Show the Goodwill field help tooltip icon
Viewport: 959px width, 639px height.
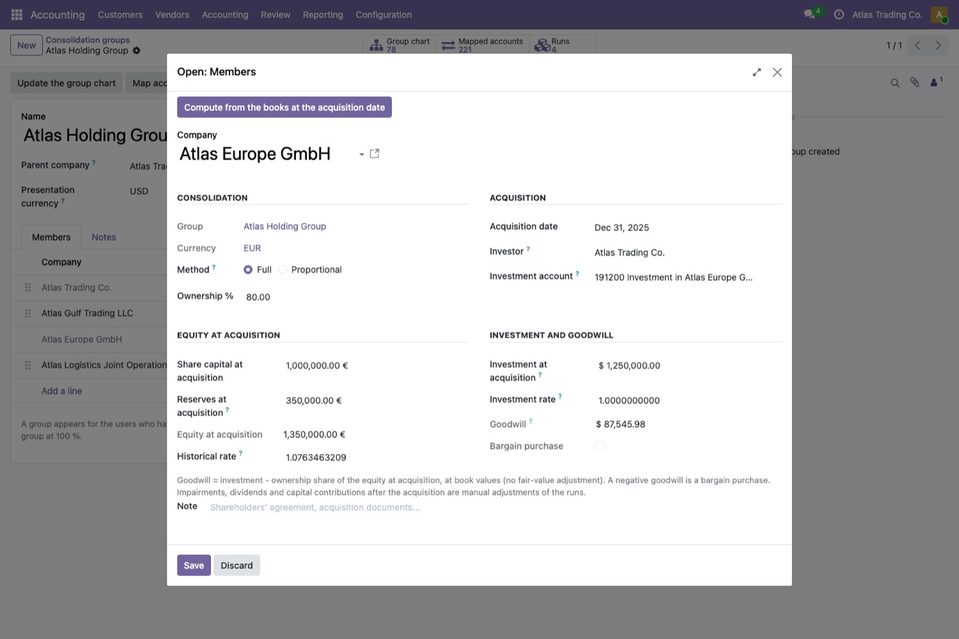point(530,422)
